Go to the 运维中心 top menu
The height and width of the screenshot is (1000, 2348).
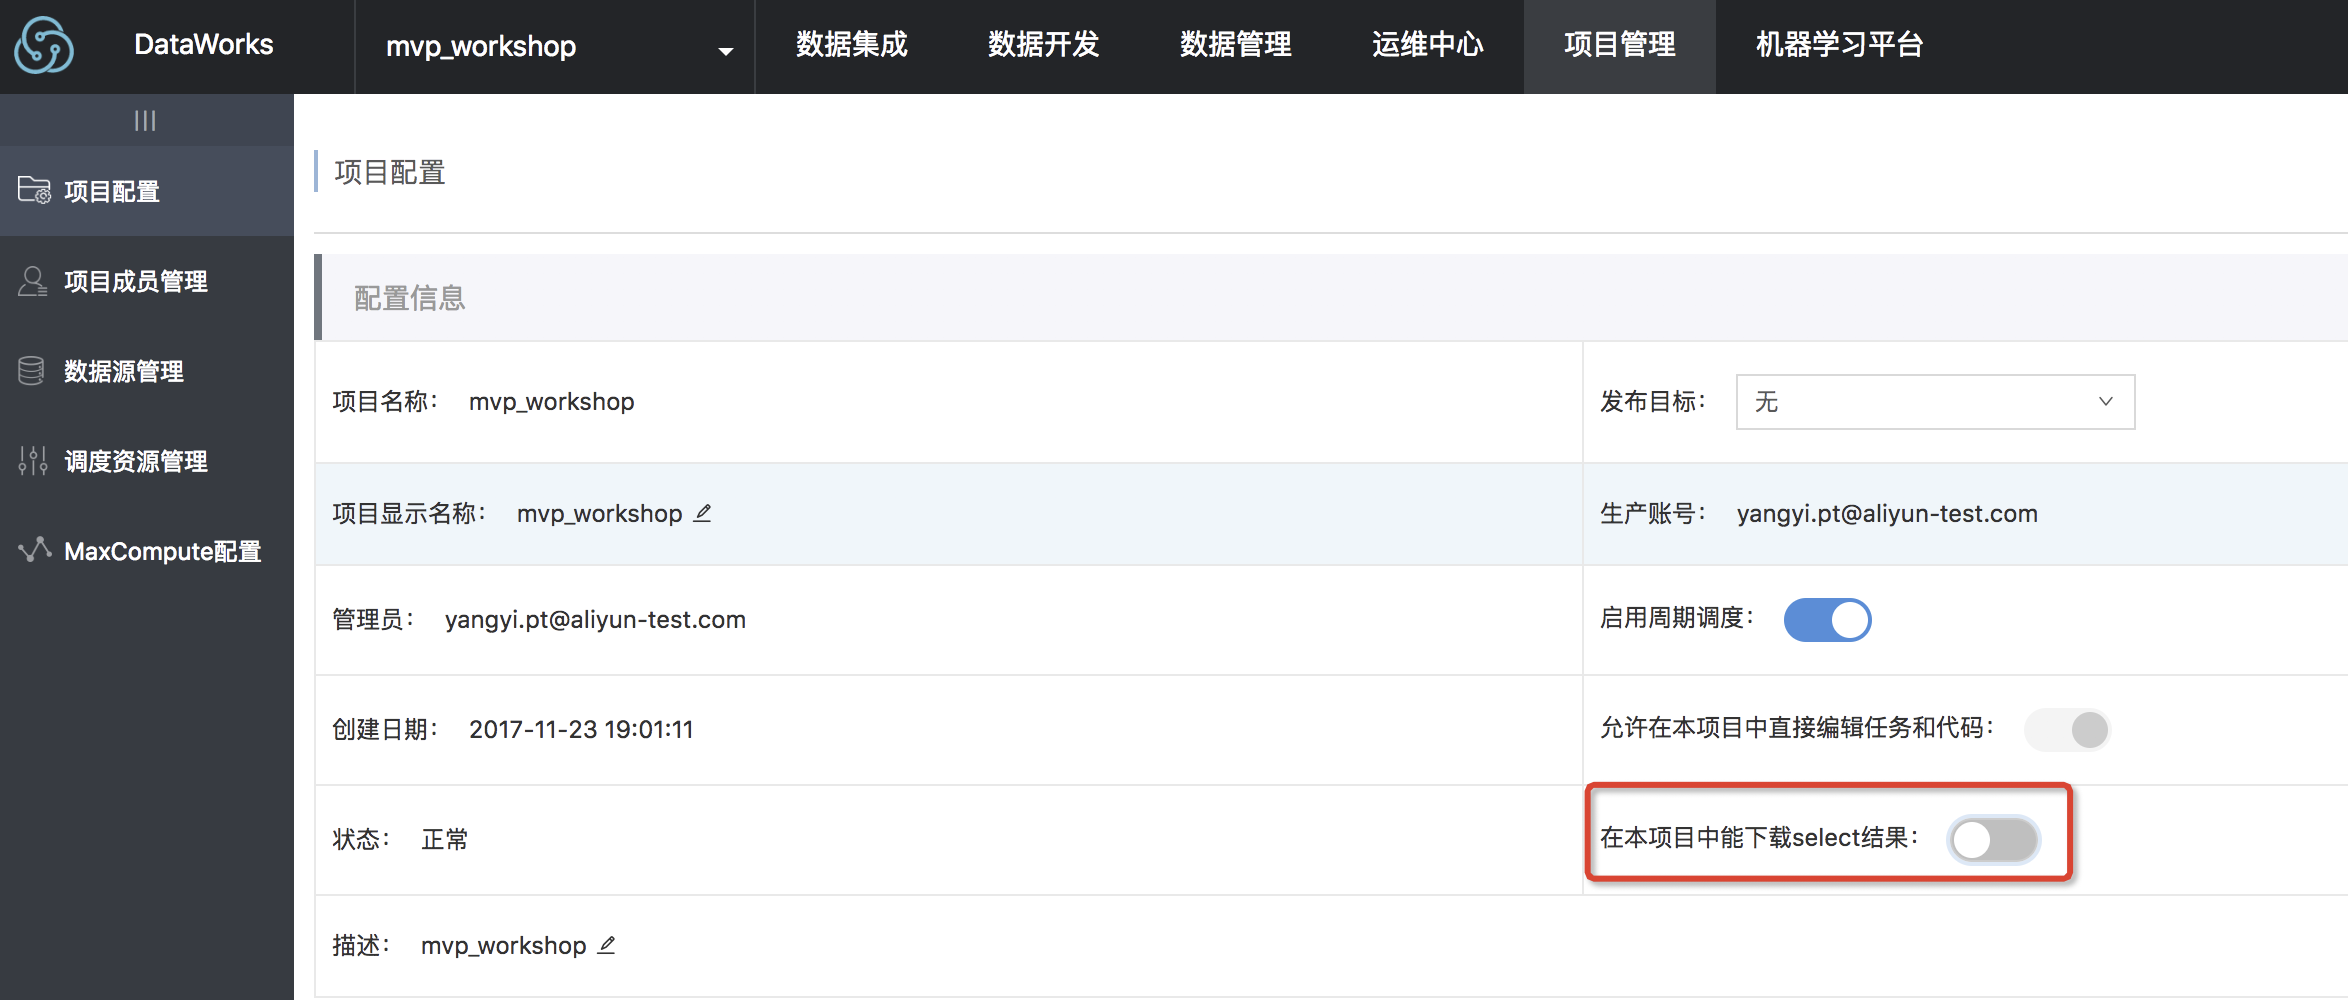pos(1427,45)
